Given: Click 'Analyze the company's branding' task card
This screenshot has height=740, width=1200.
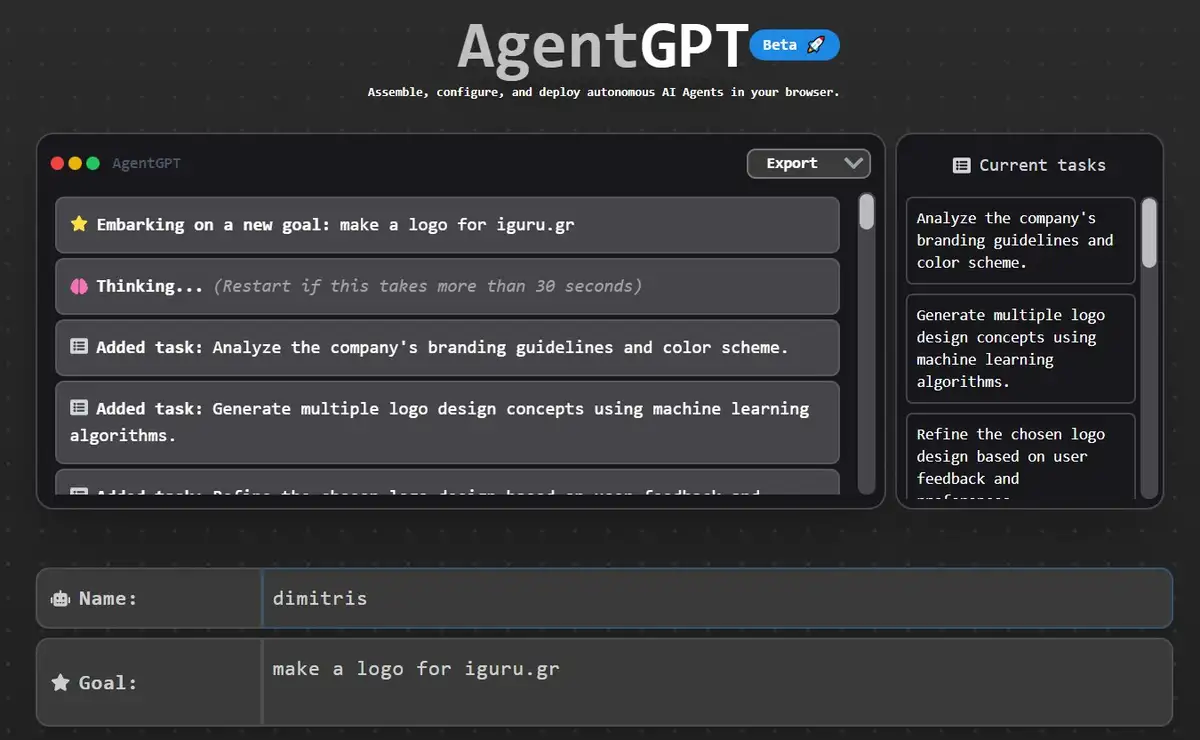Looking at the screenshot, I should pyautogui.click(x=1021, y=240).
